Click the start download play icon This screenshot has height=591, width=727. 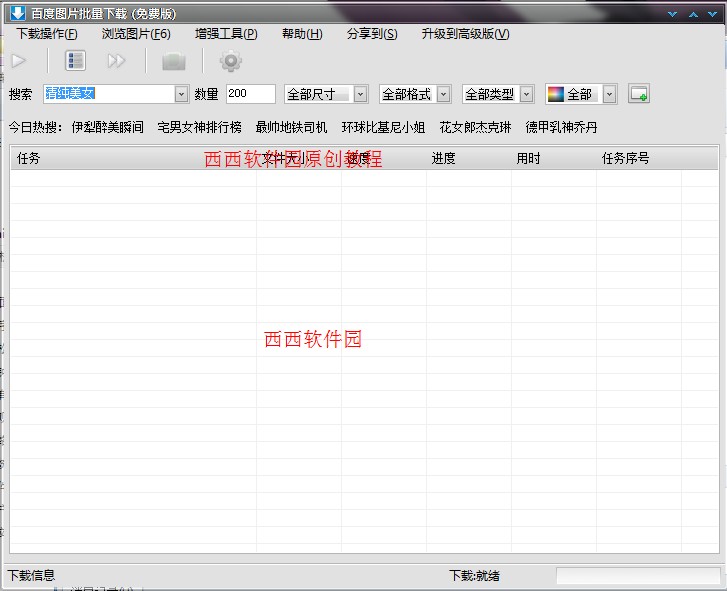[19, 61]
